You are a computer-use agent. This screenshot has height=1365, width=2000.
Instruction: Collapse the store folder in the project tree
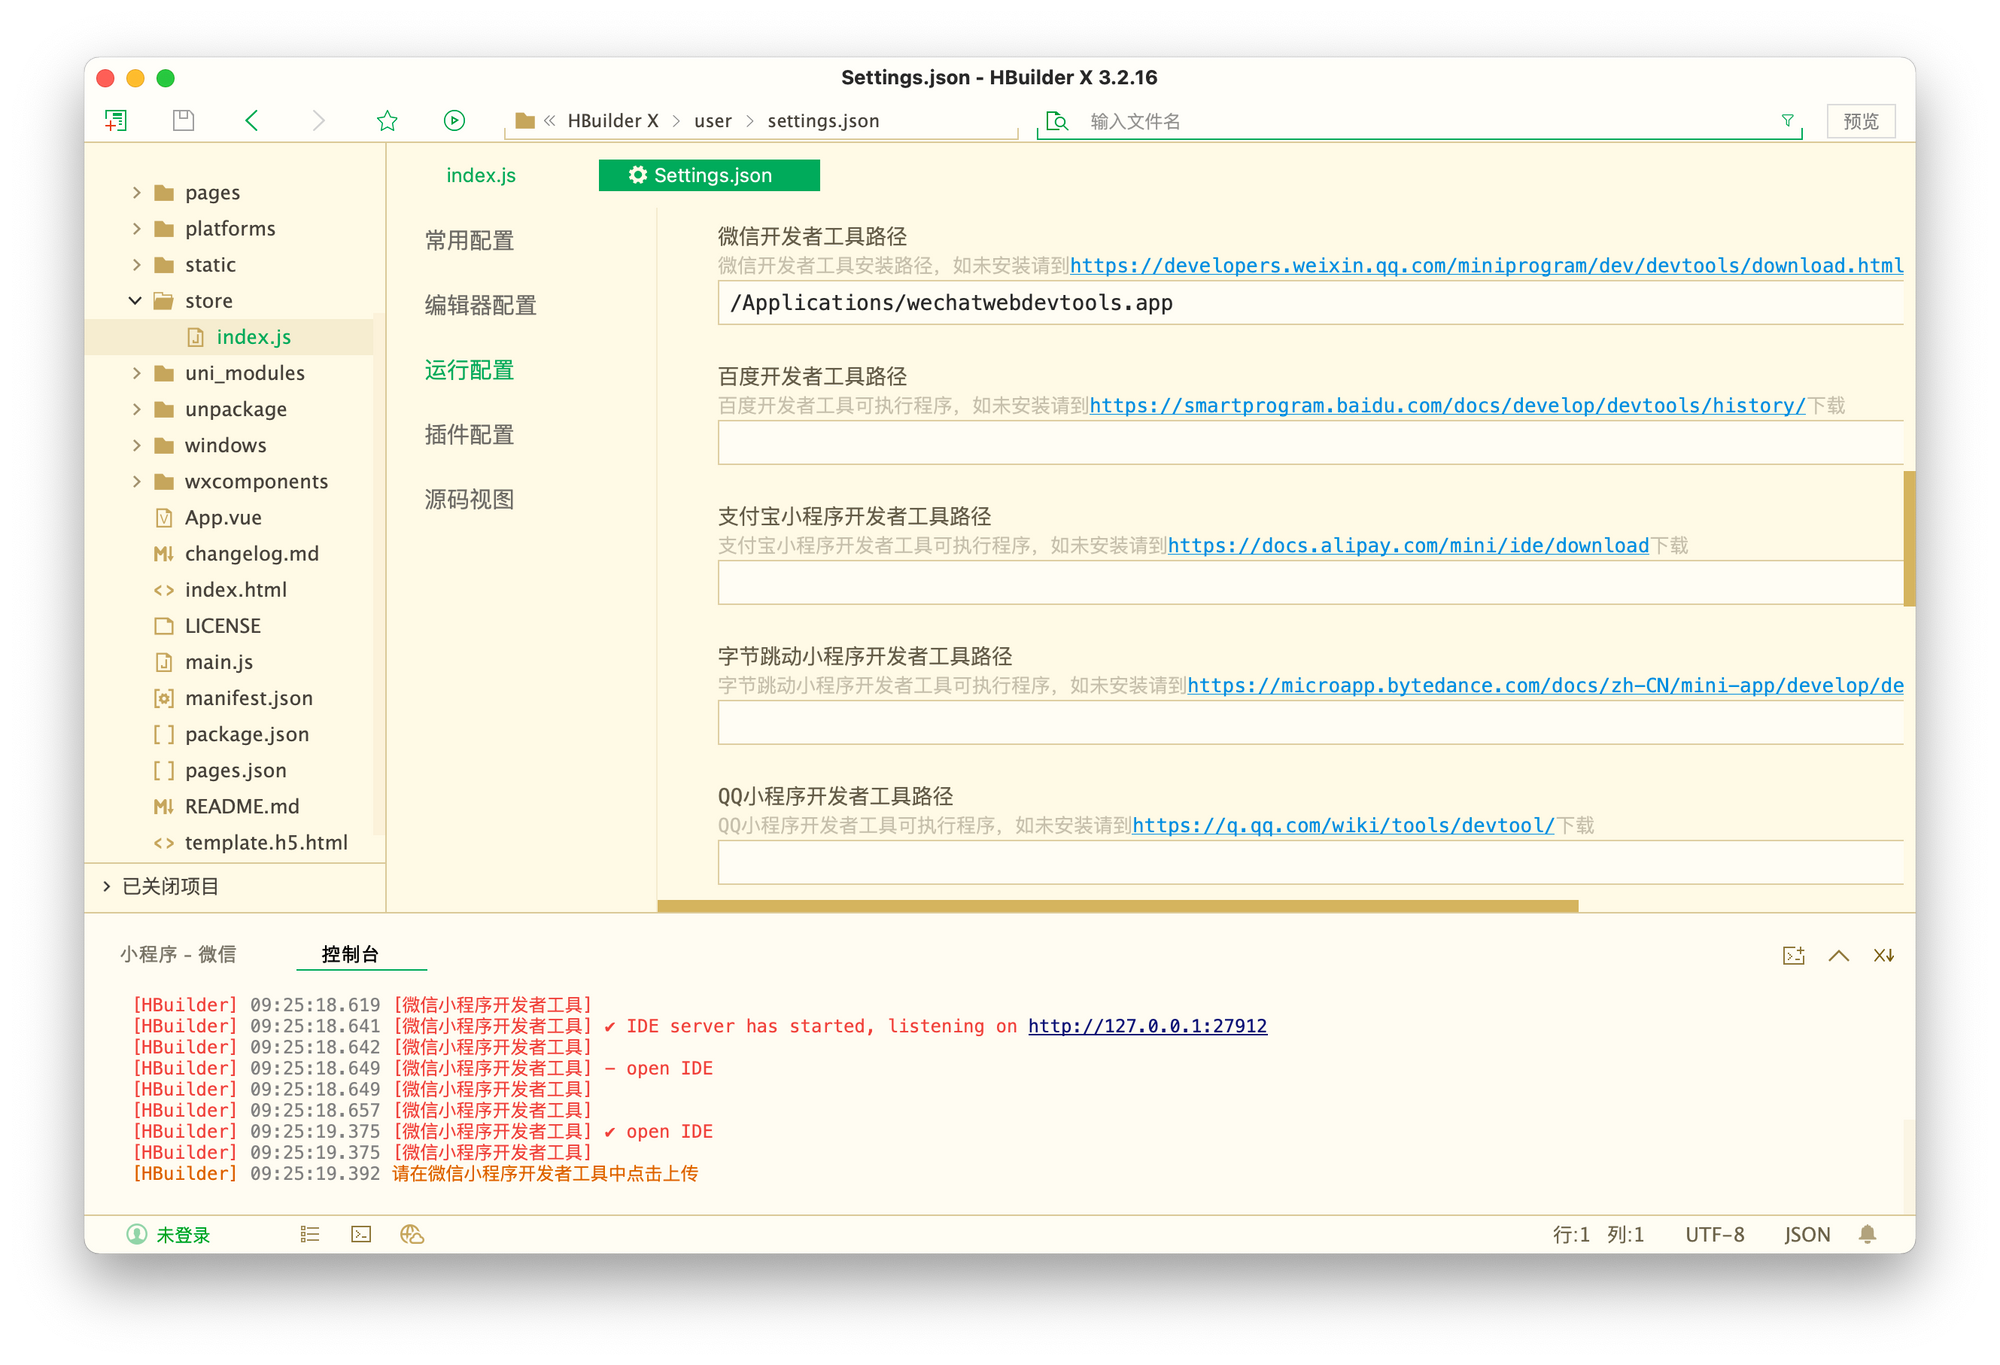point(136,300)
